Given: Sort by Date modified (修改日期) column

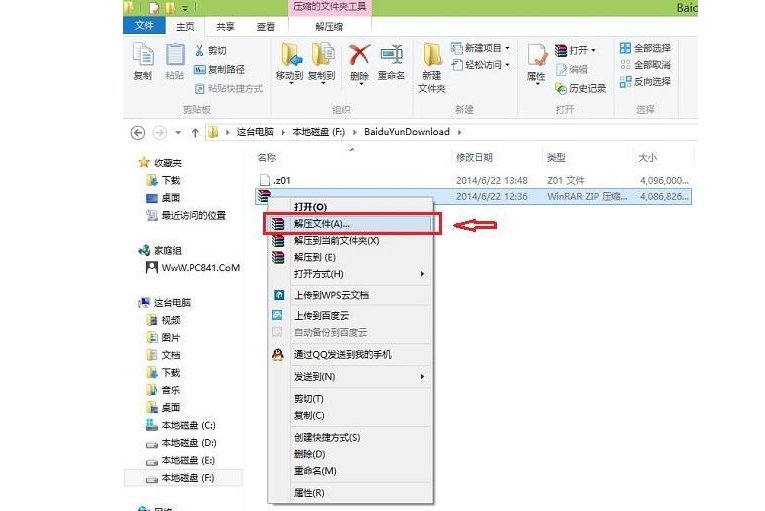Looking at the screenshot, I should 474,157.
